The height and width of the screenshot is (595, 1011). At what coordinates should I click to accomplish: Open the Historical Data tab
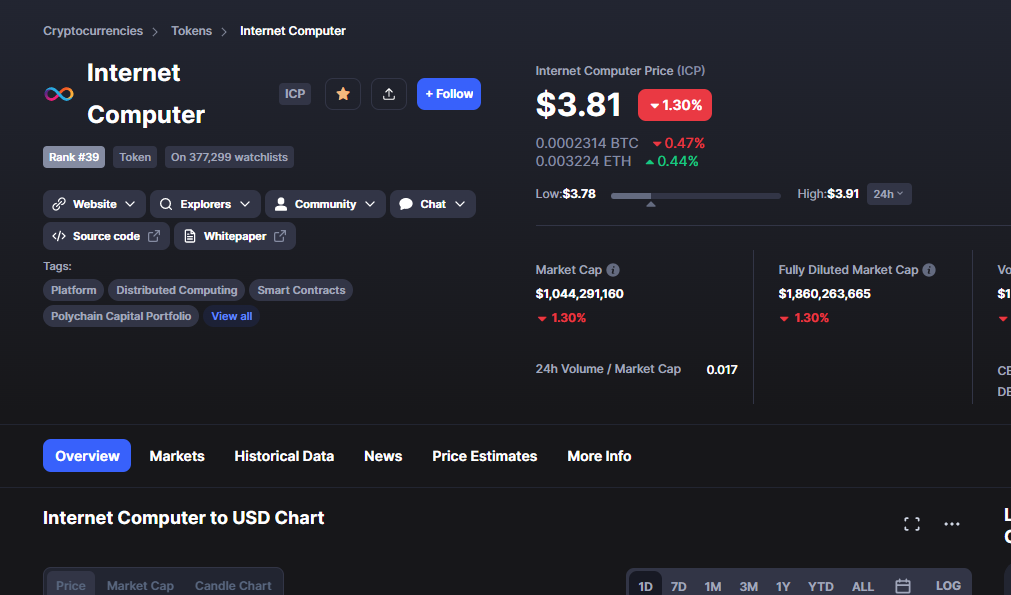pyautogui.click(x=284, y=456)
